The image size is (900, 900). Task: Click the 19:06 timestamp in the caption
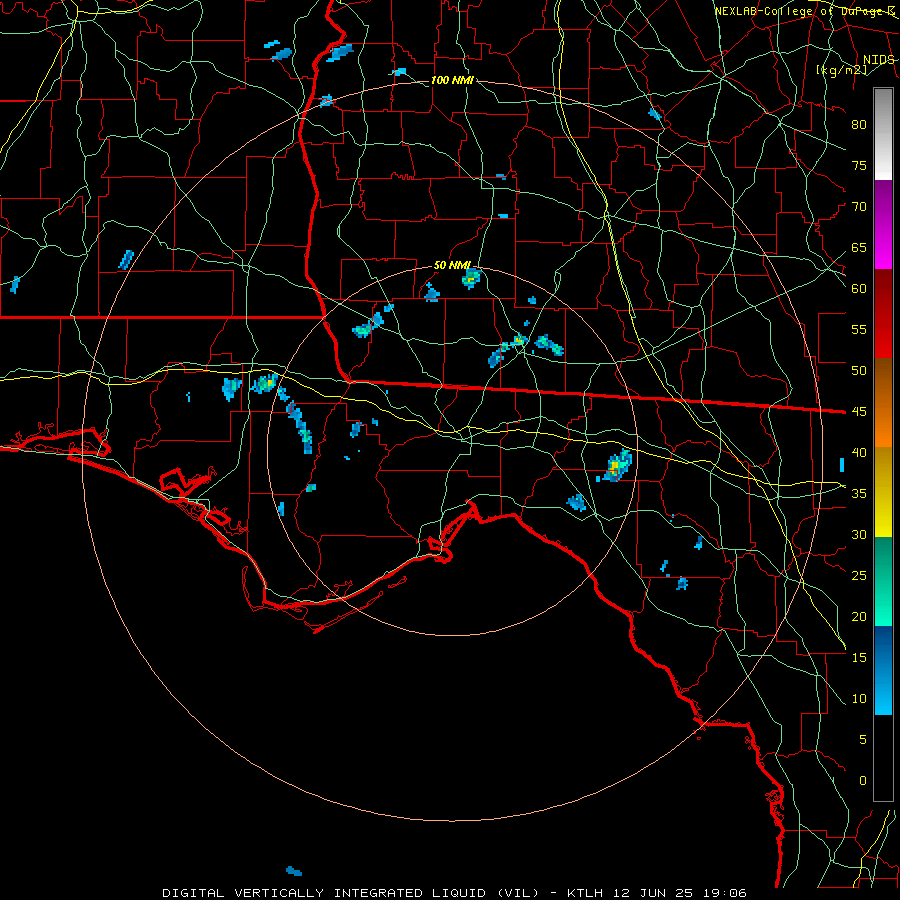tap(725, 893)
